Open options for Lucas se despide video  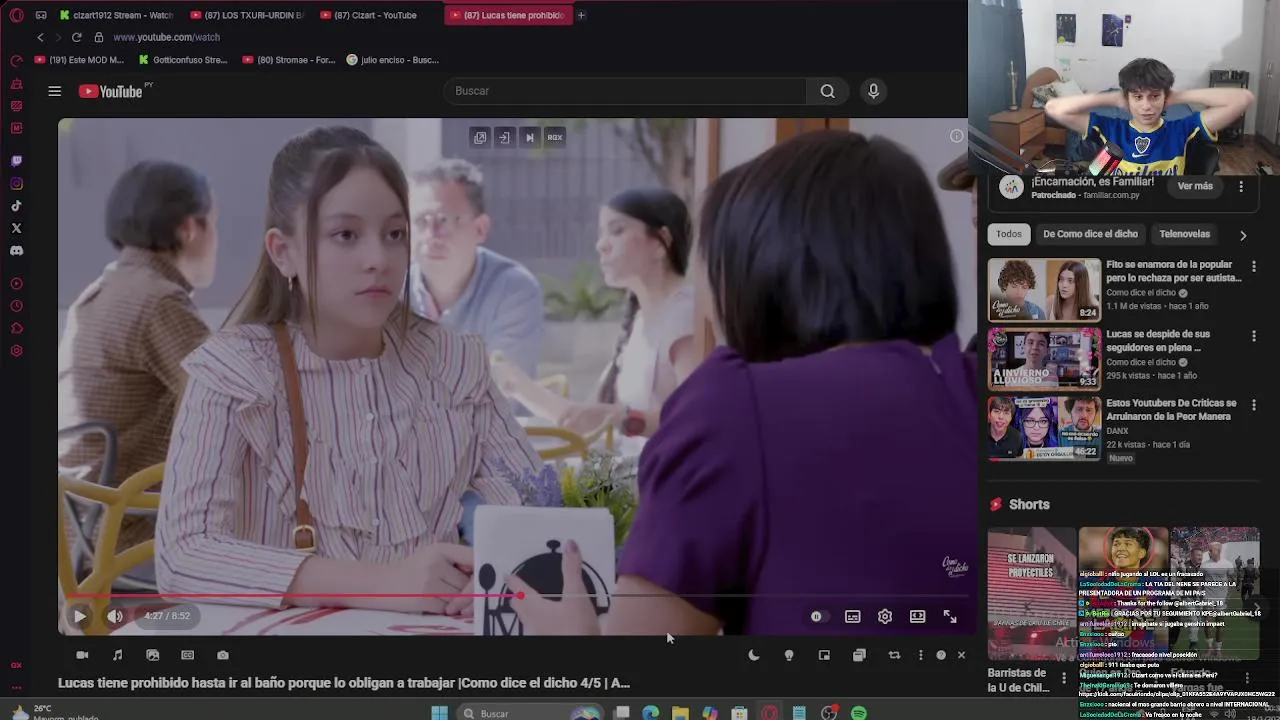[1254, 336]
